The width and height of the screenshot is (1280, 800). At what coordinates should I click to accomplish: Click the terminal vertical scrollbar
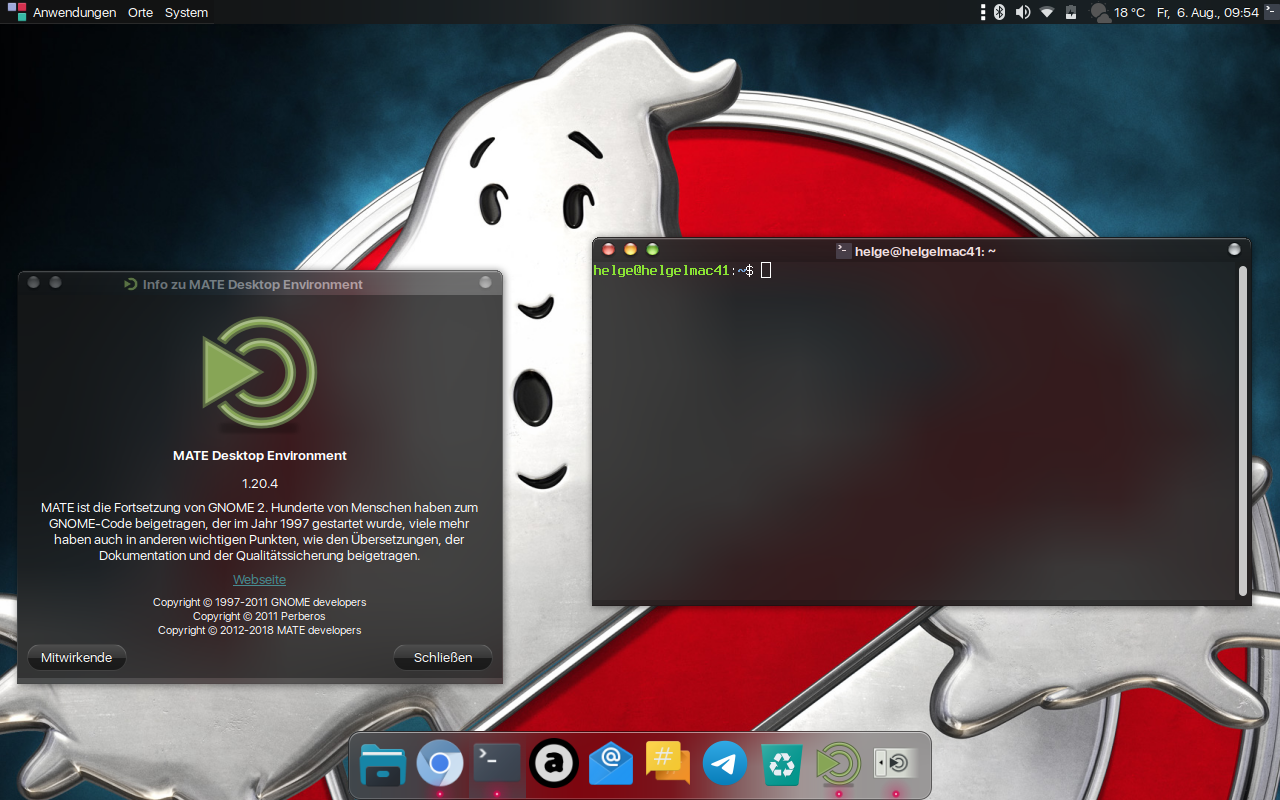tap(1243, 430)
